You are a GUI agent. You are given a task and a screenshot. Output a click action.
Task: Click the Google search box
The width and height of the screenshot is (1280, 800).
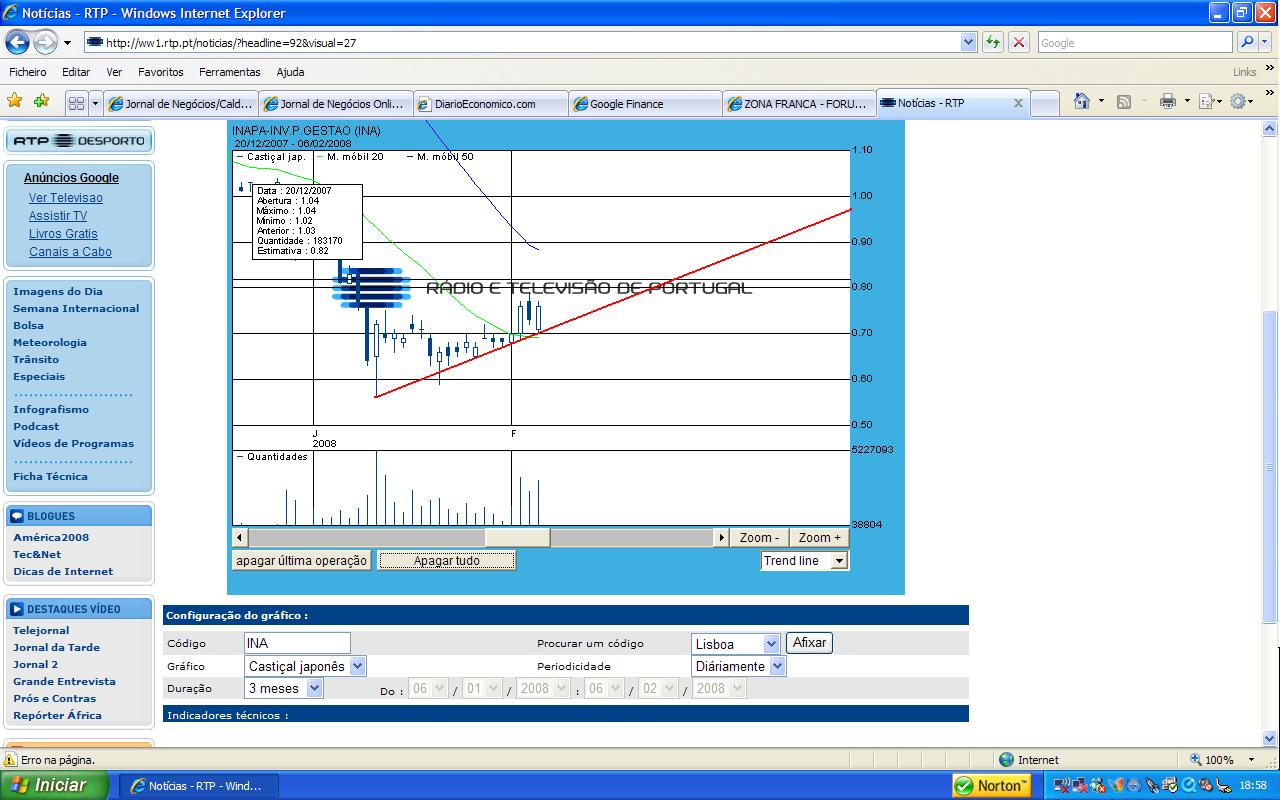point(1135,42)
